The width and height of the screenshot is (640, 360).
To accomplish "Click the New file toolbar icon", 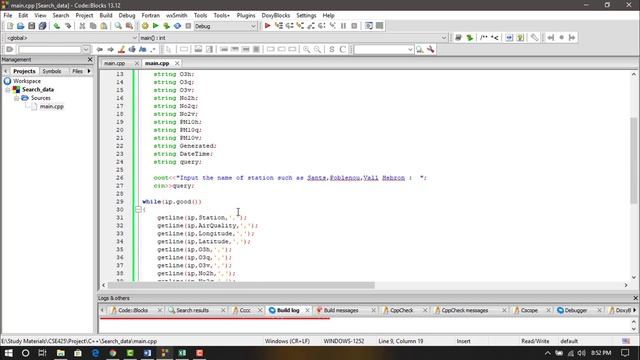I will [10, 26].
